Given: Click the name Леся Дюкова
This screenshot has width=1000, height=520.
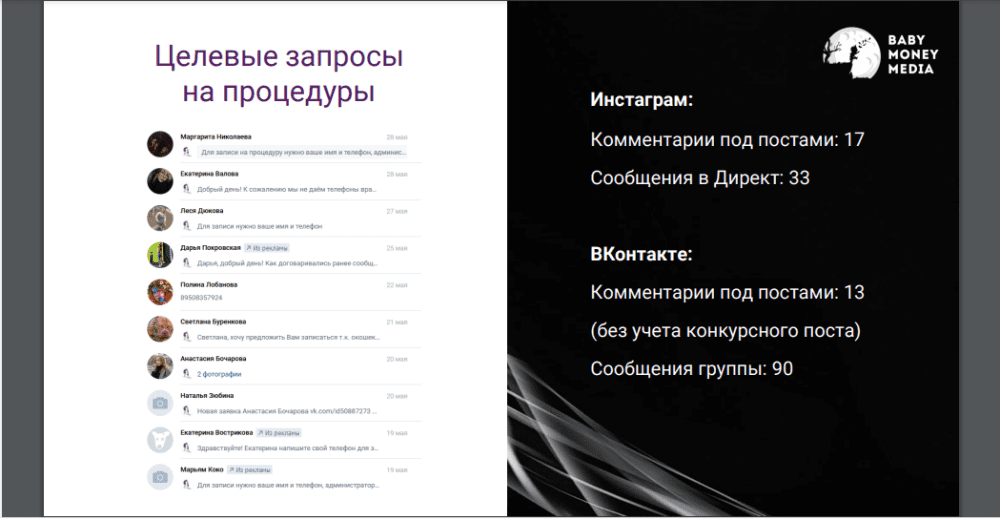Looking at the screenshot, I should 202,211.
